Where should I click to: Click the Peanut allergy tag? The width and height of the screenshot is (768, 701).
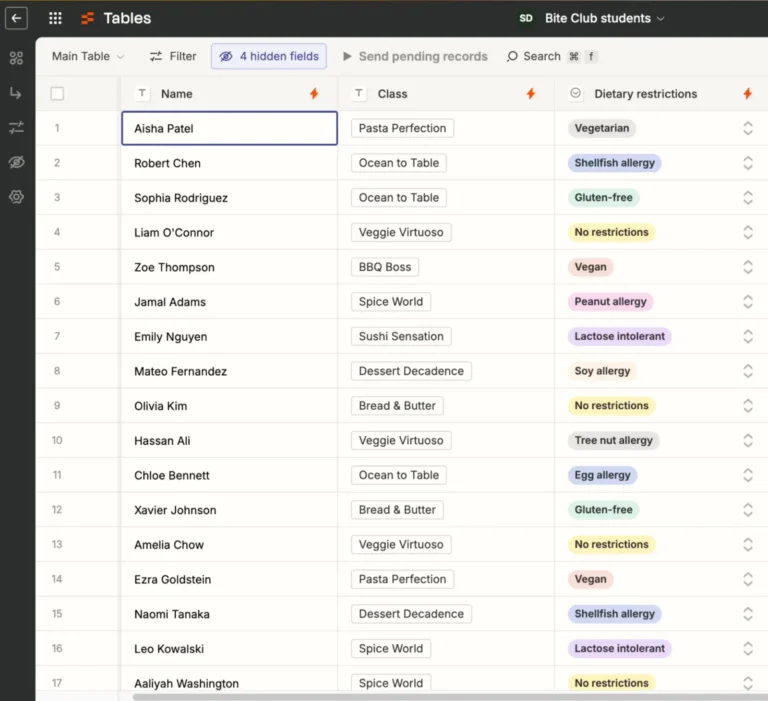[610, 302]
